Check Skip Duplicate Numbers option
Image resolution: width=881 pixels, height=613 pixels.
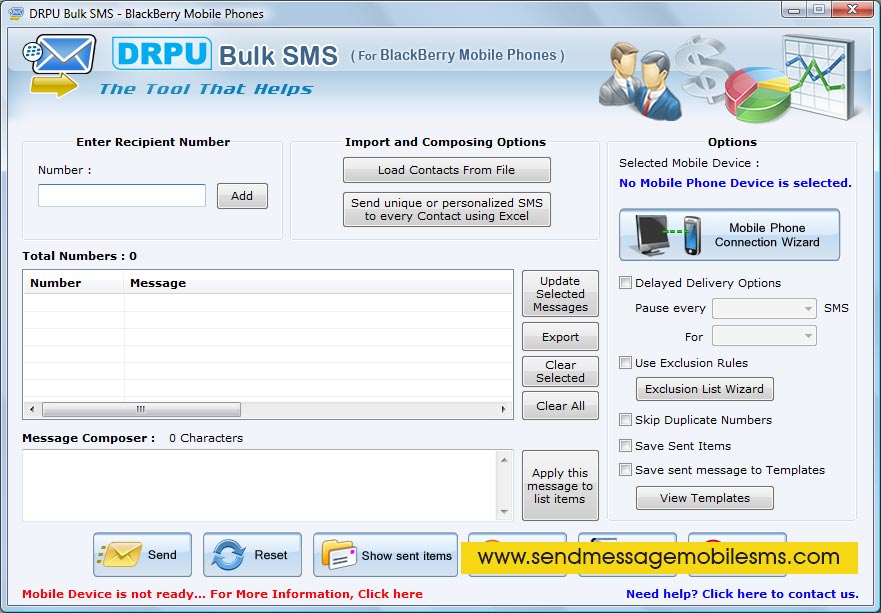coord(625,419)
